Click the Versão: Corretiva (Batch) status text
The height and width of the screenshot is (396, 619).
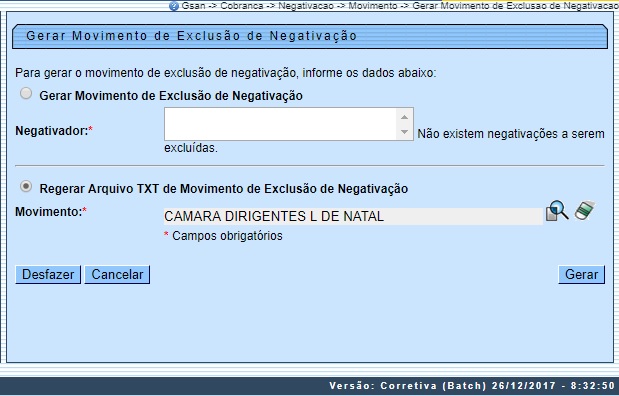pos(472,385)
